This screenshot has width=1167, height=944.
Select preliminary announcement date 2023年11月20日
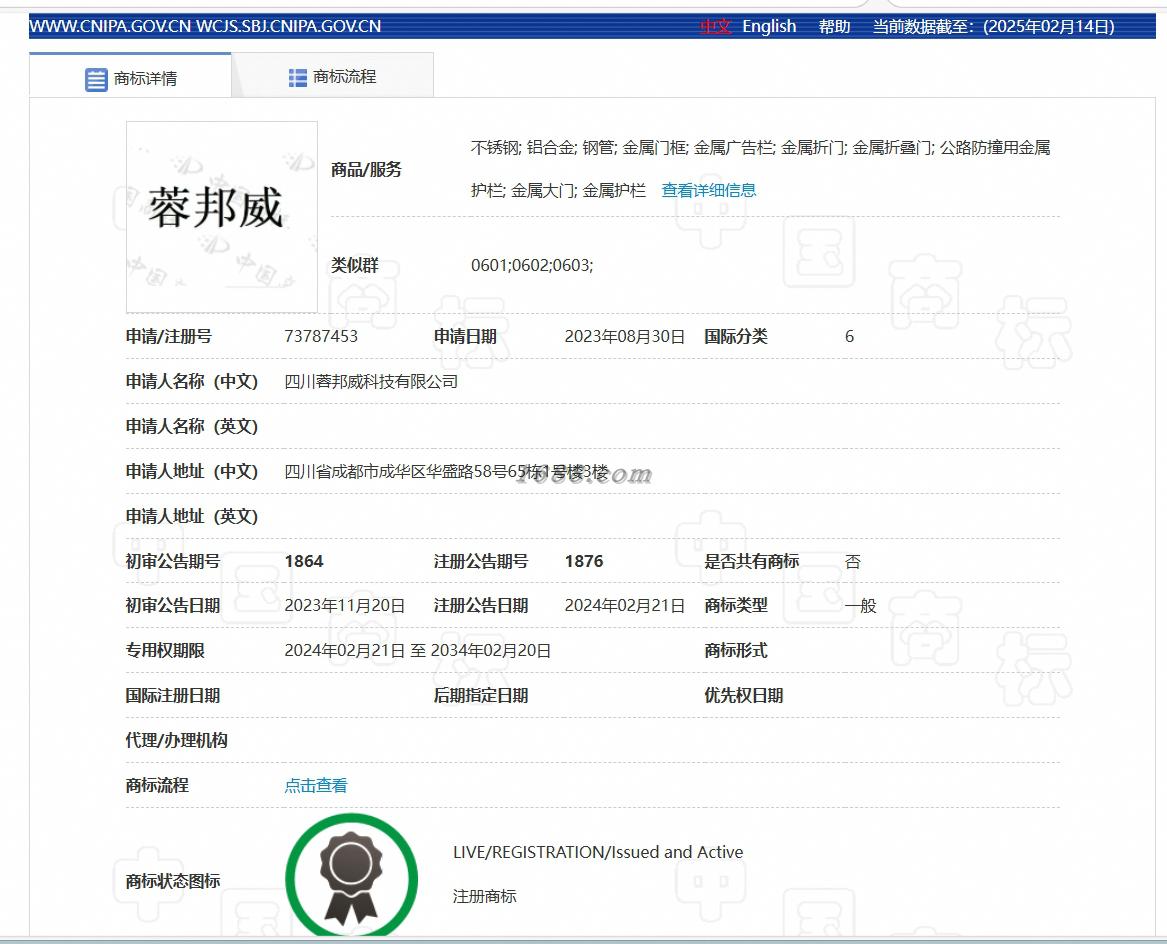[x=345, y=606]
